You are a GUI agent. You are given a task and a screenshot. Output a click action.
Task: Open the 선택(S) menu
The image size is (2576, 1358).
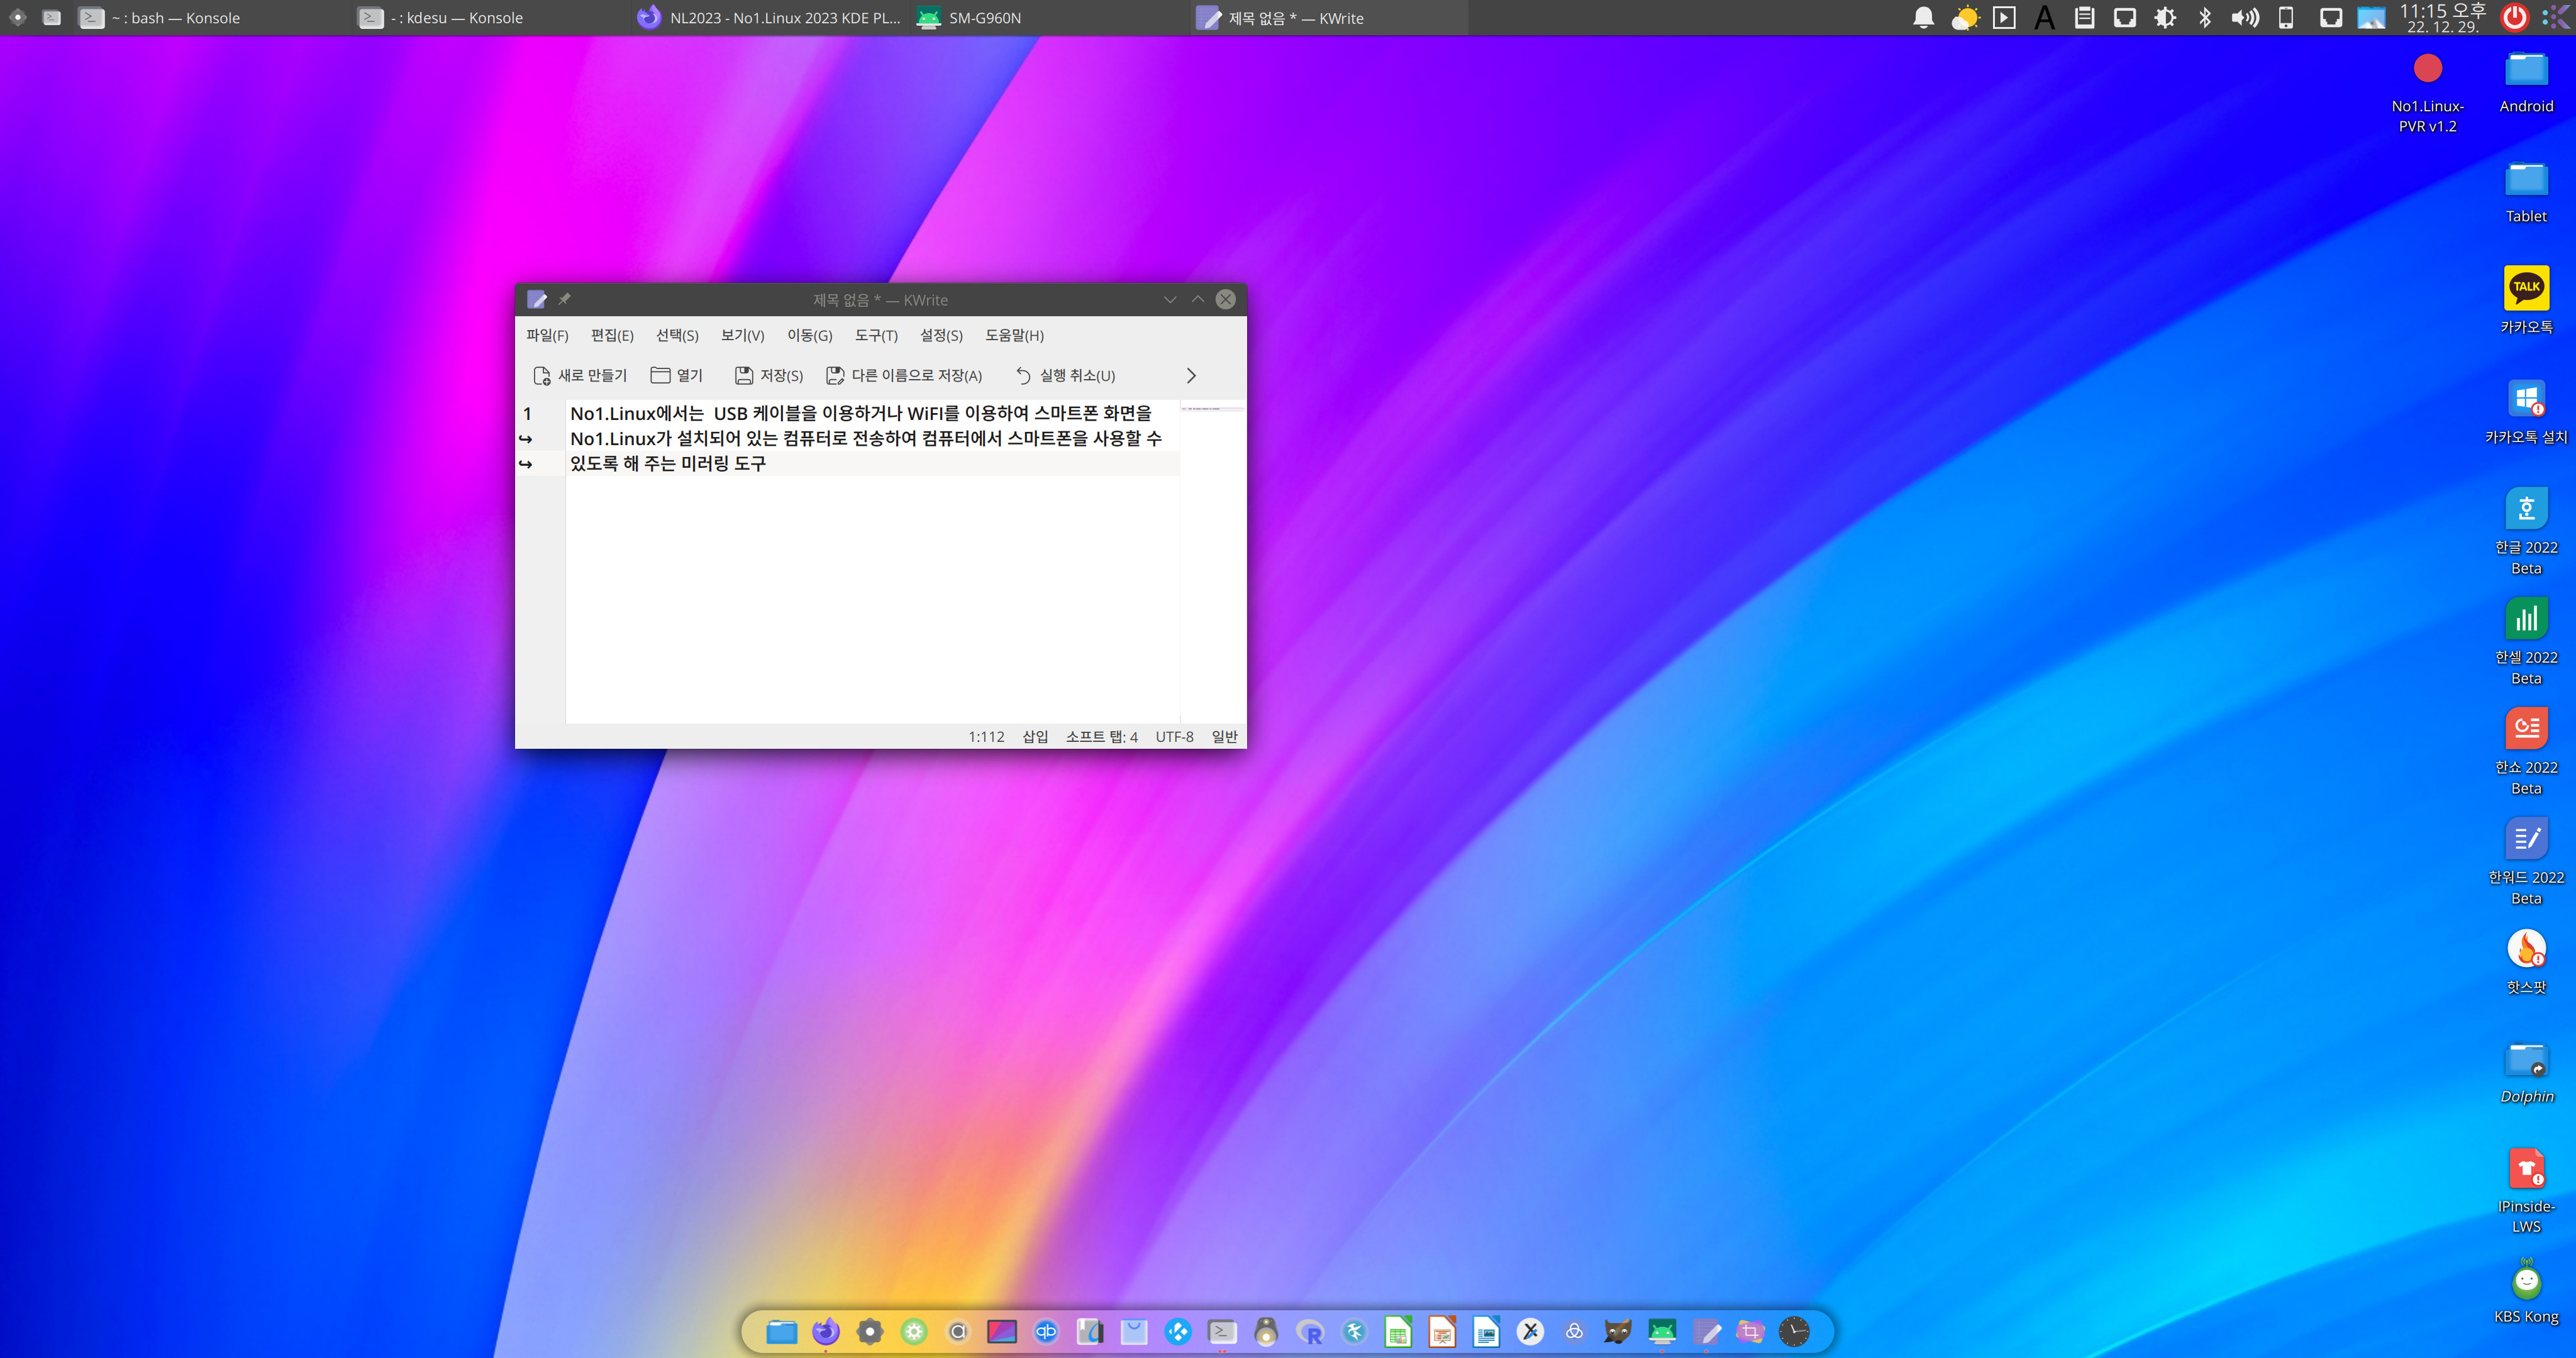point(677,335)
